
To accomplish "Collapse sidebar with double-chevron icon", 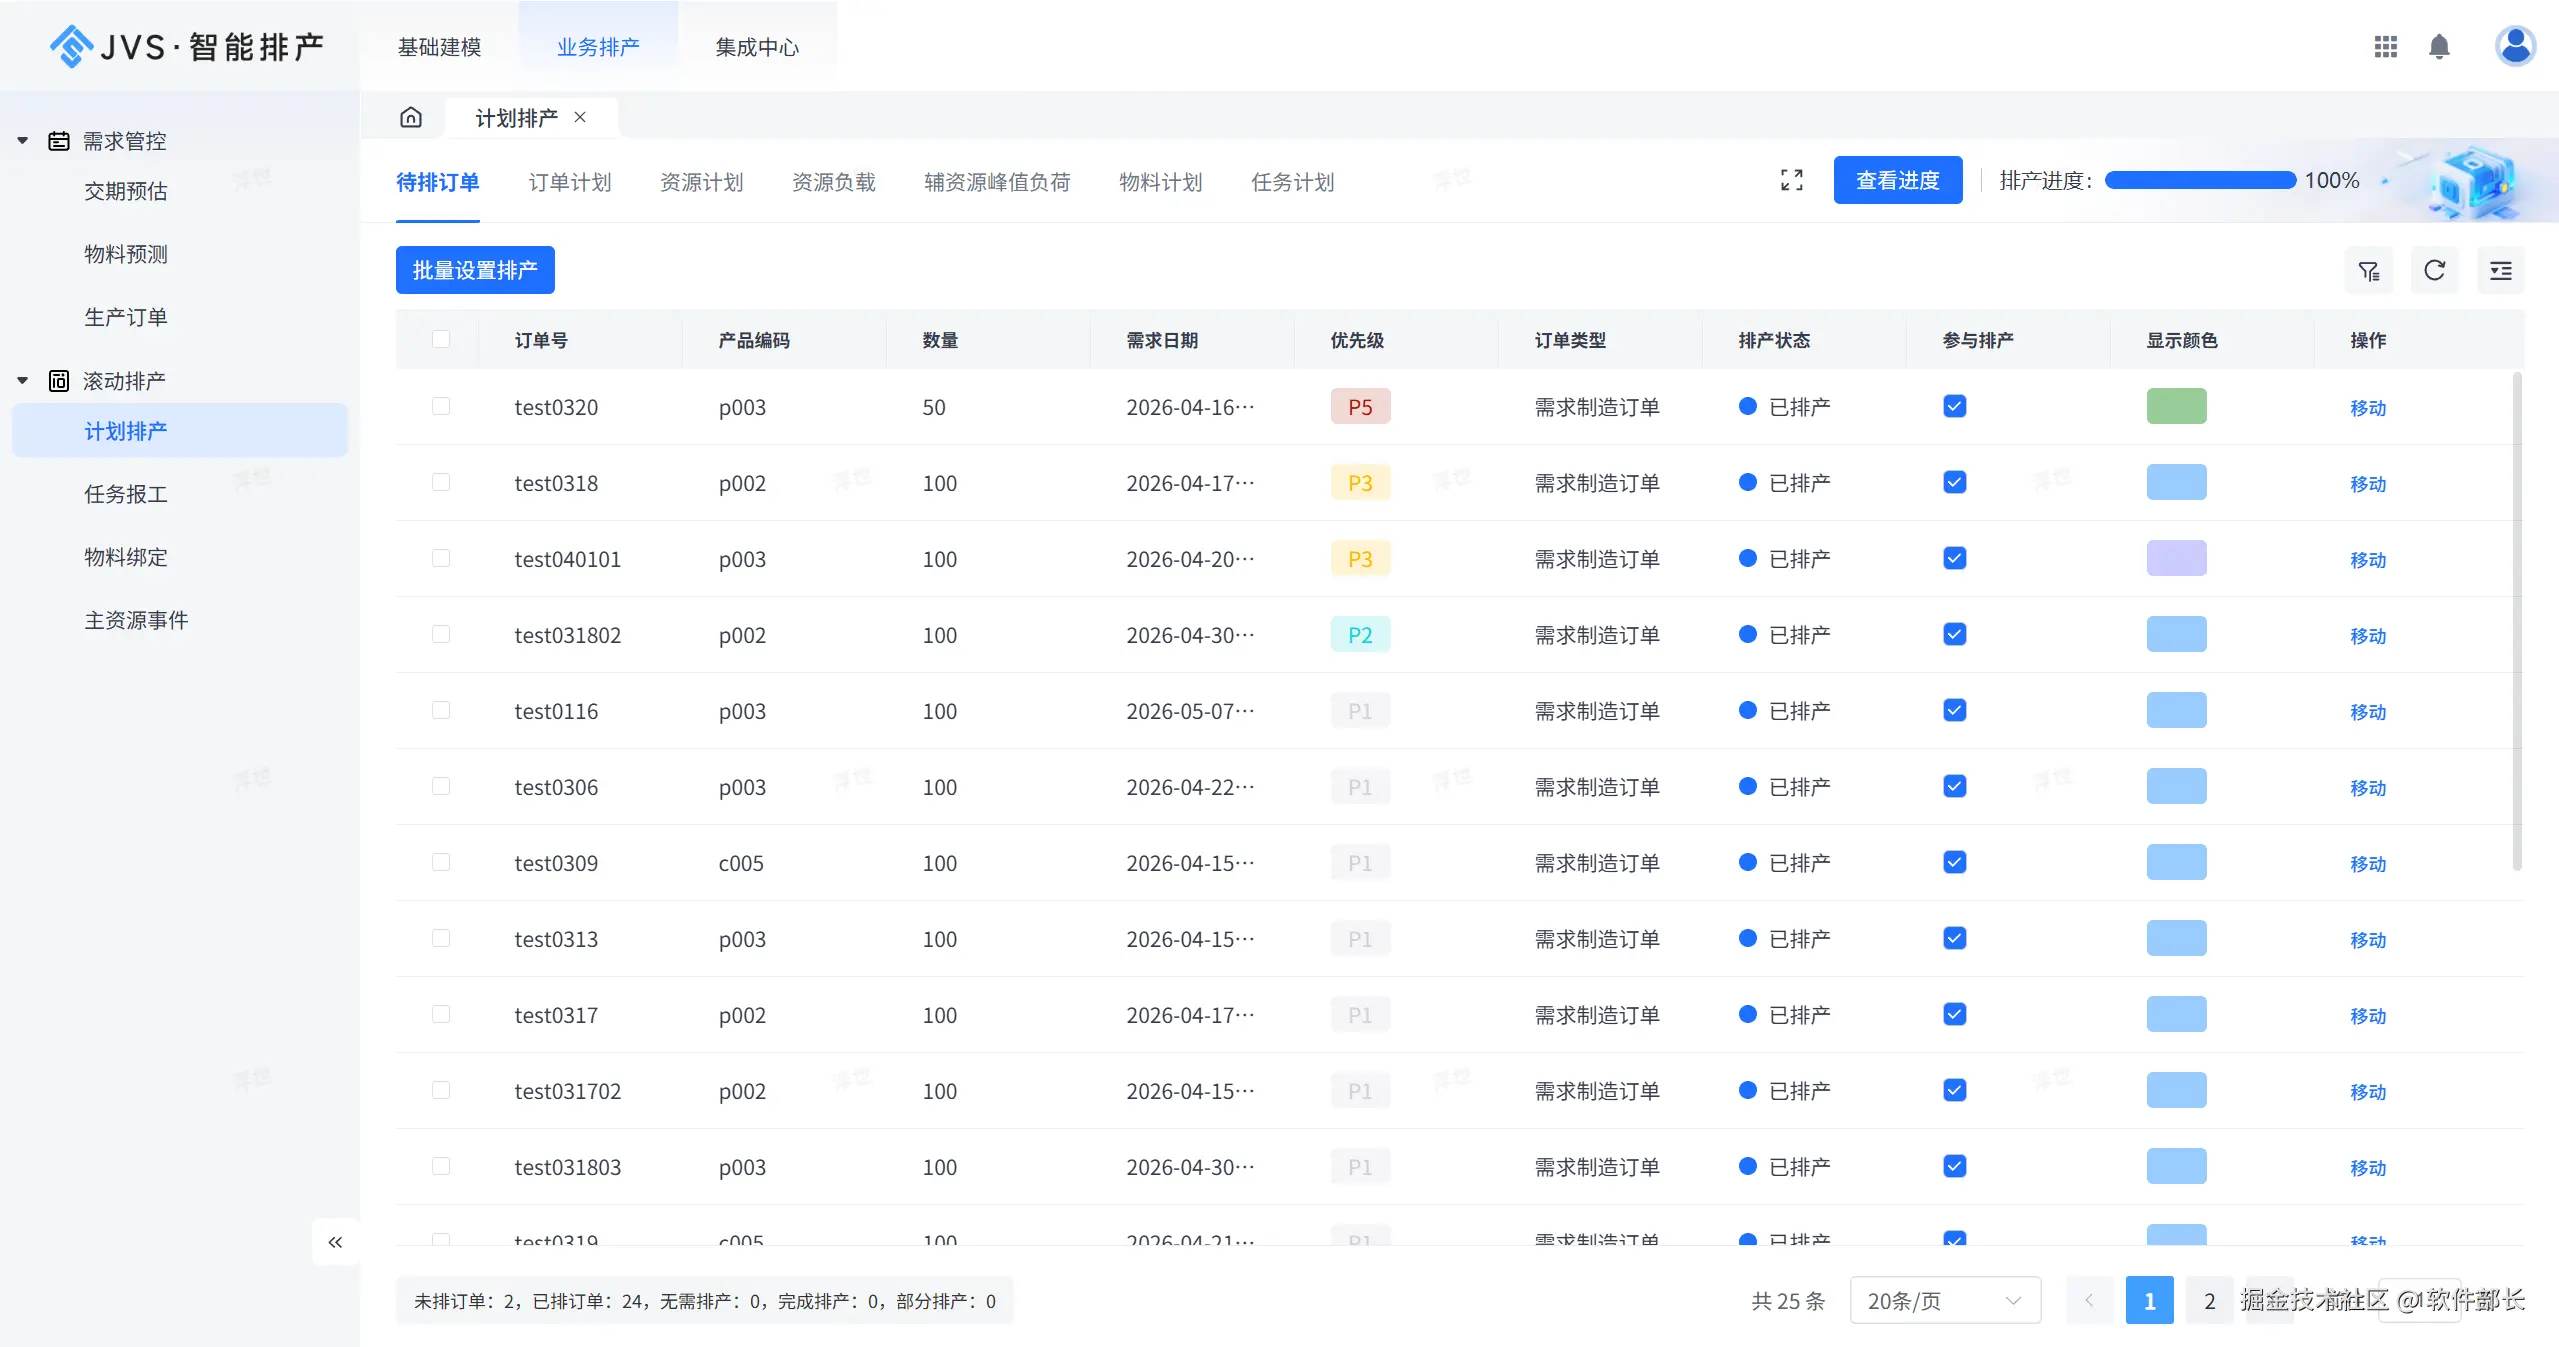I will [335, 1242].
